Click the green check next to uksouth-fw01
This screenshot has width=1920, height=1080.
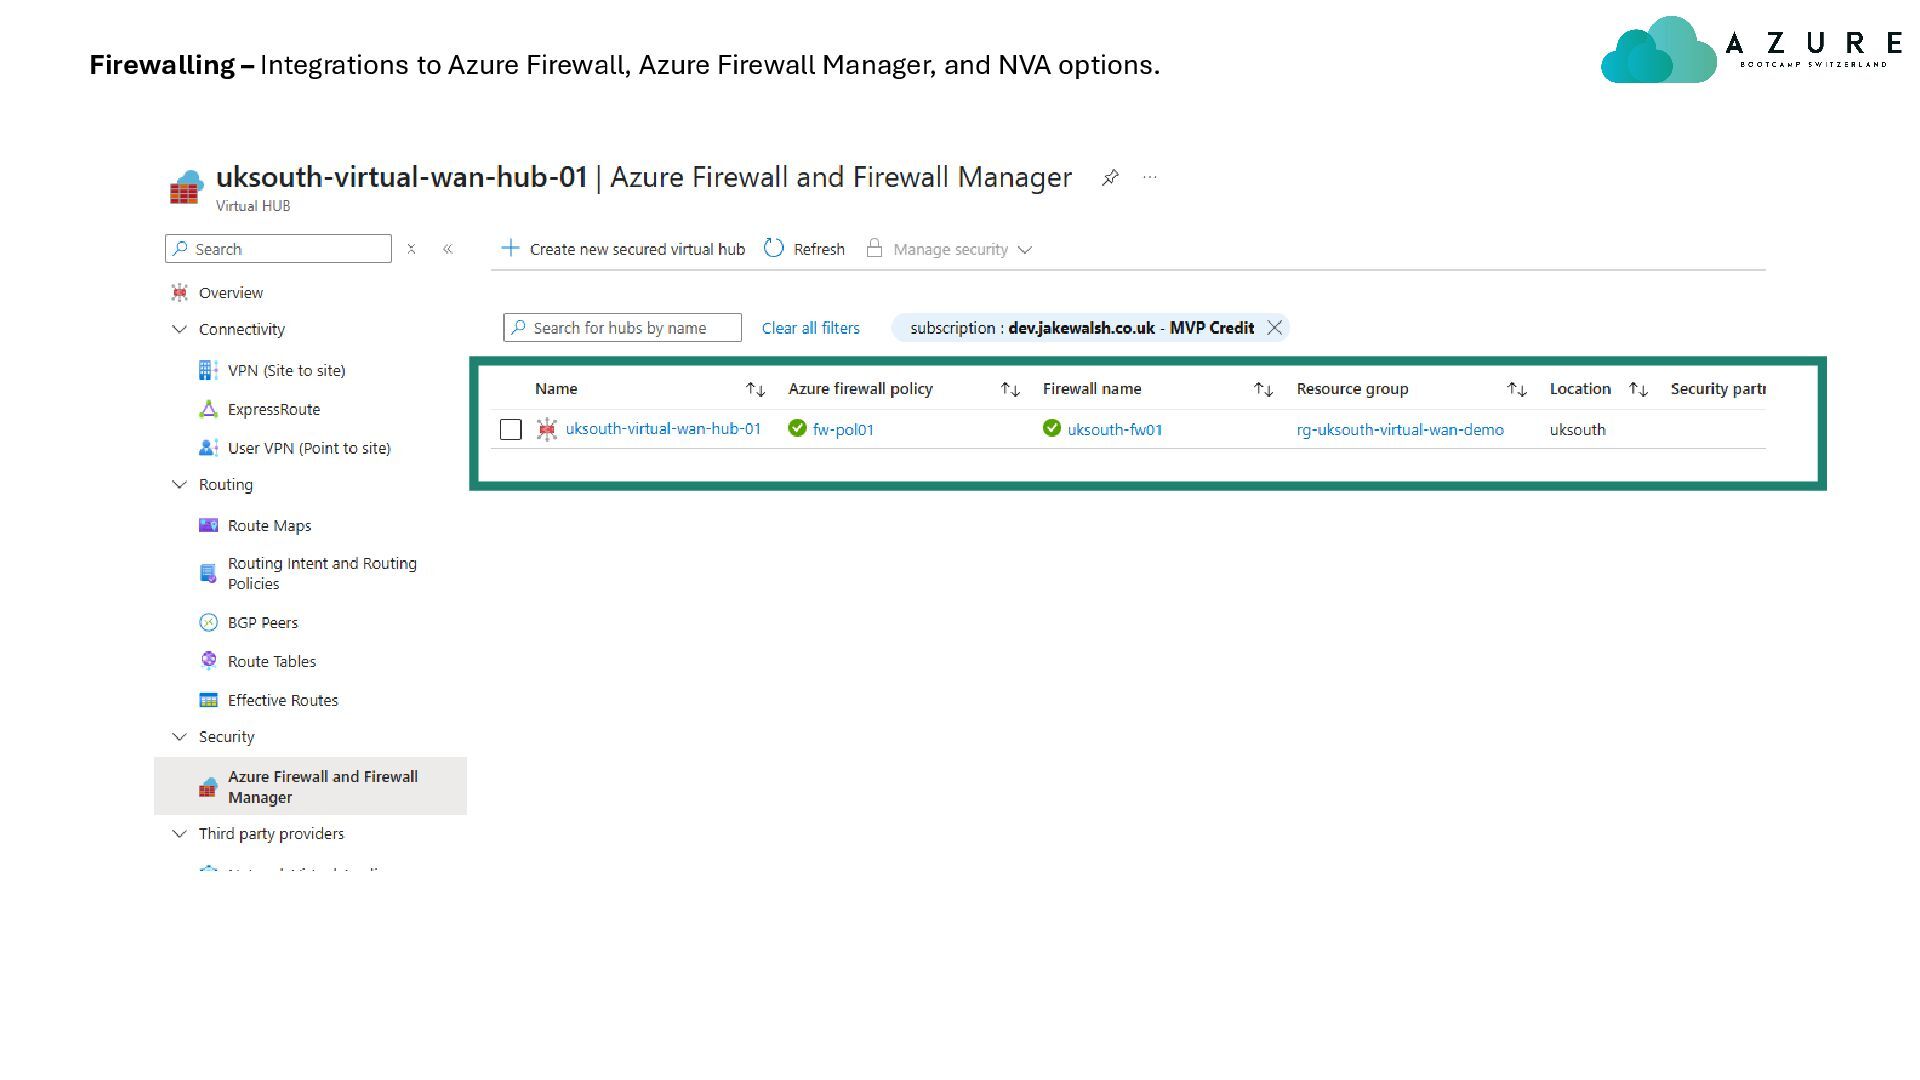pyautogui.click(x=1051, y=428)
